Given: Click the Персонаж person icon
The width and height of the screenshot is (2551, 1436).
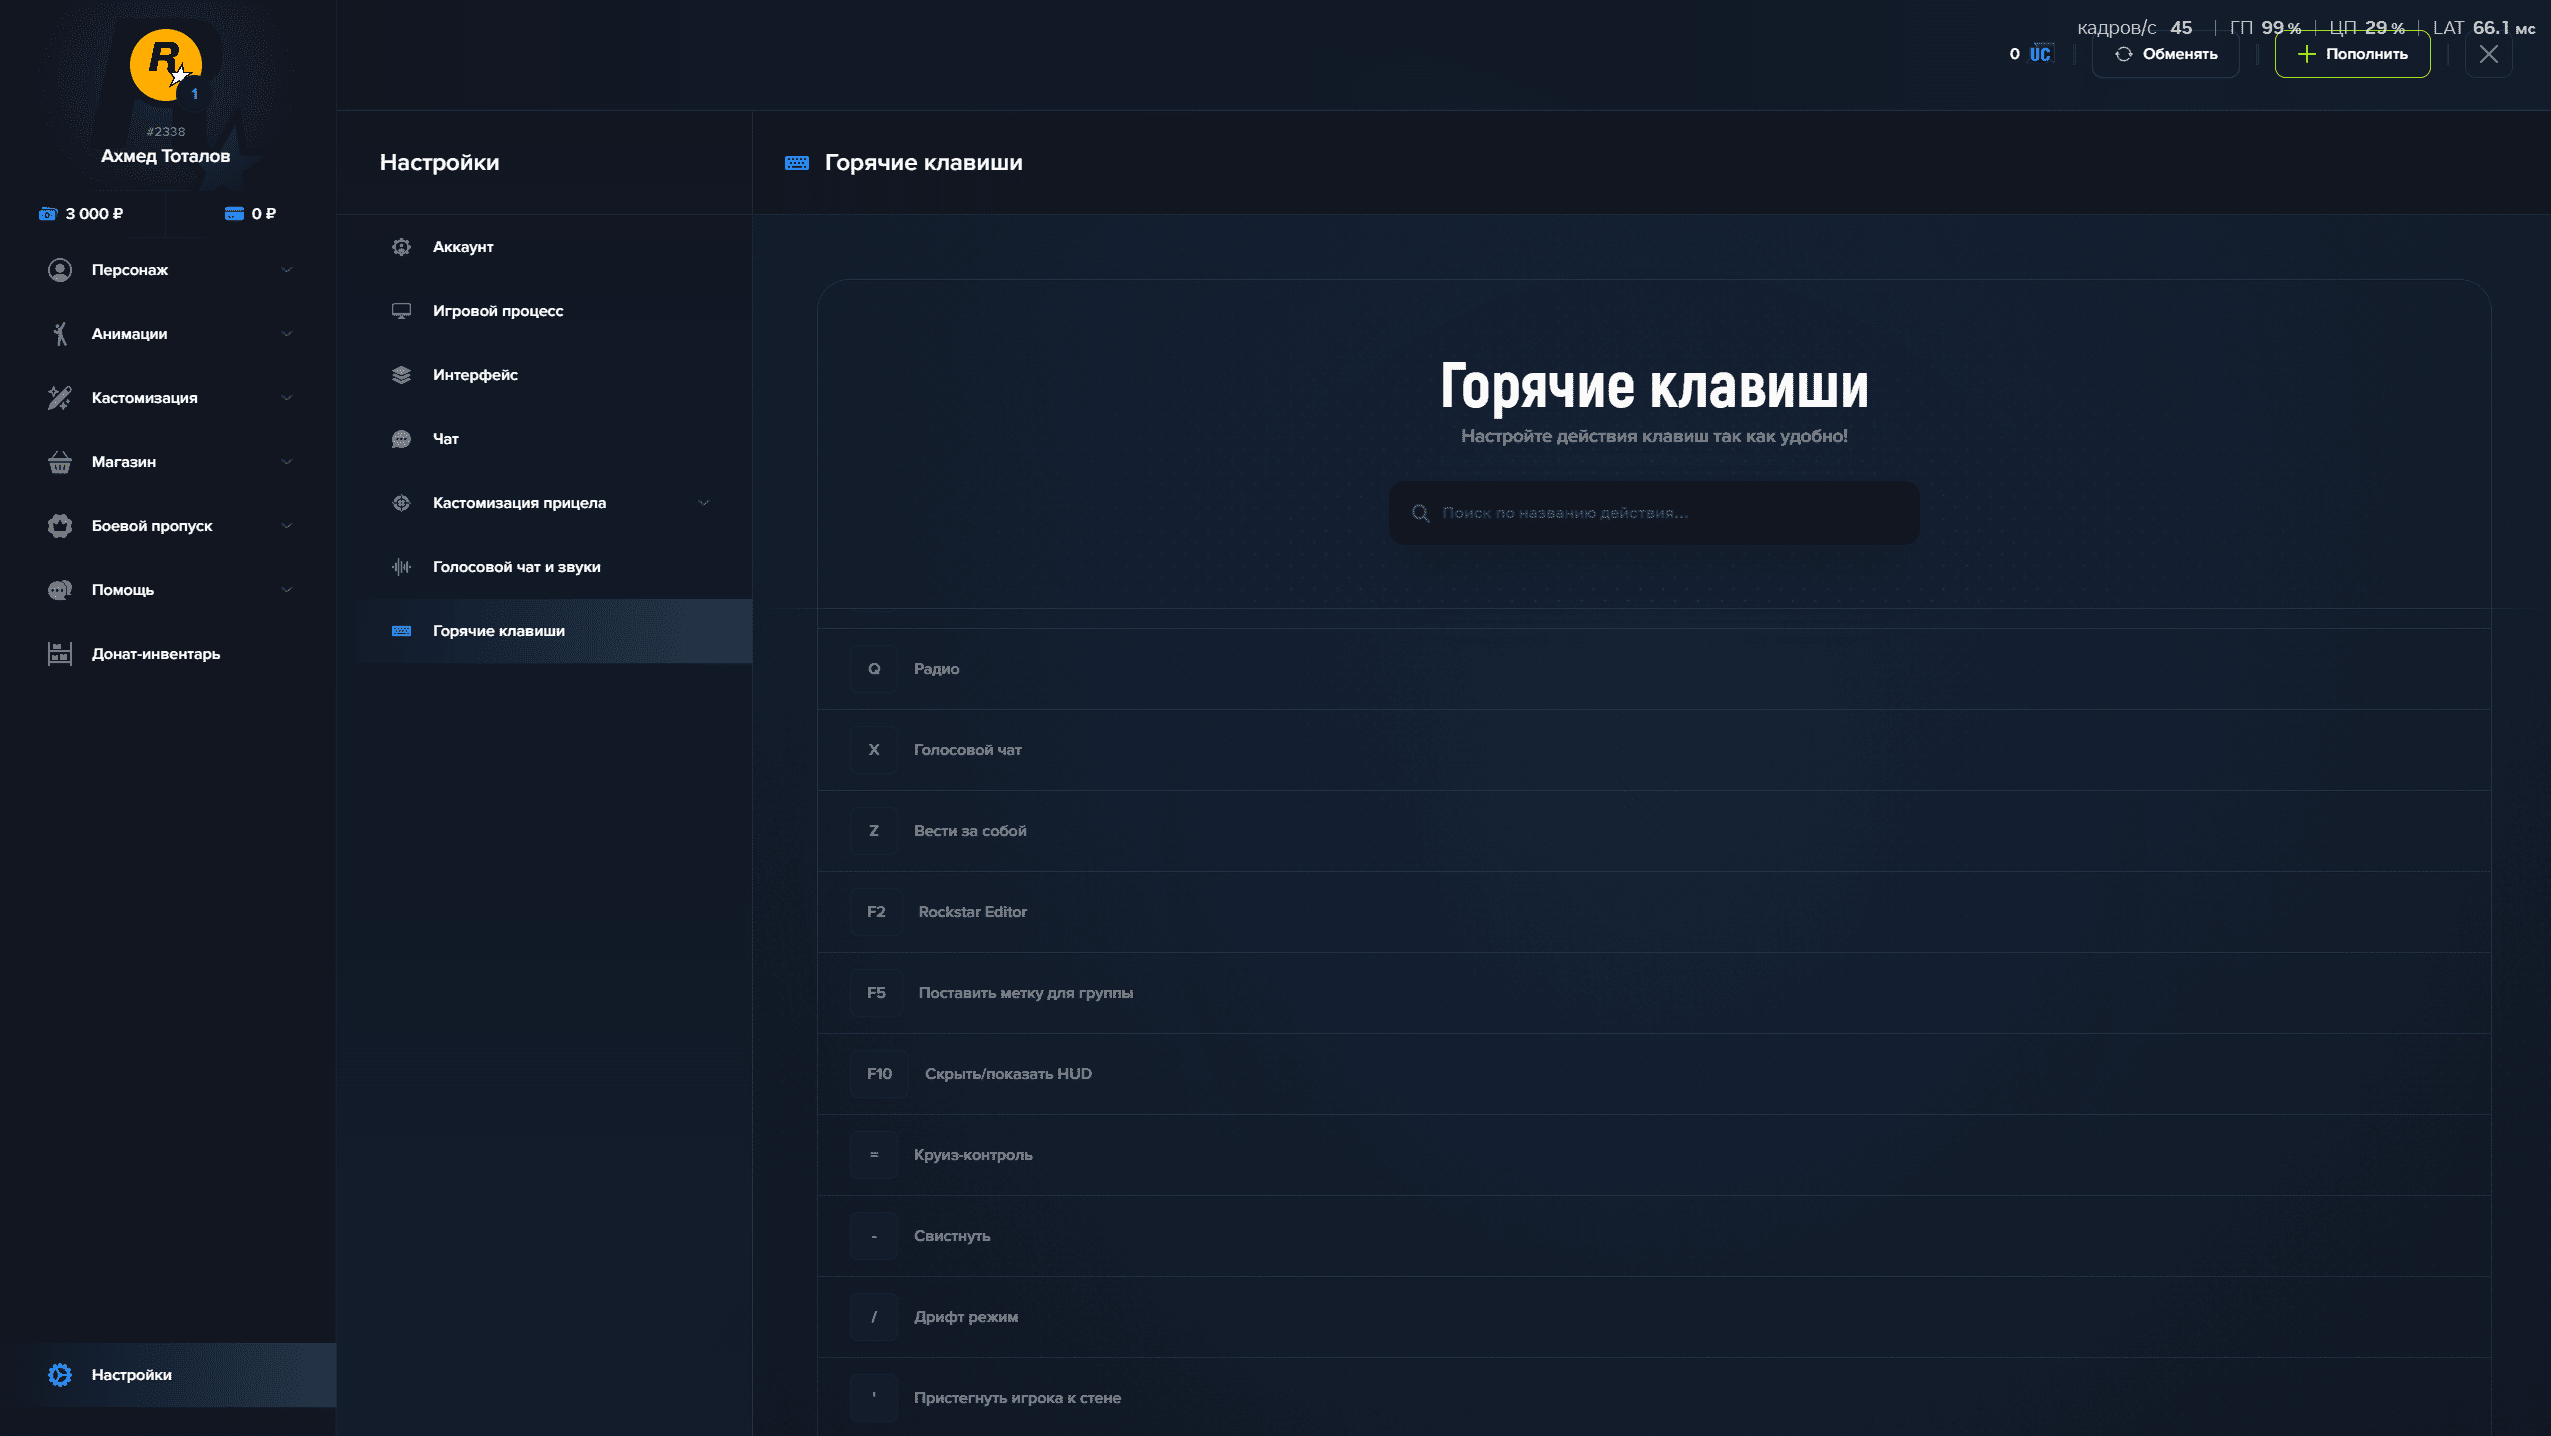Looking at the screenshot, I should point(60,270).
